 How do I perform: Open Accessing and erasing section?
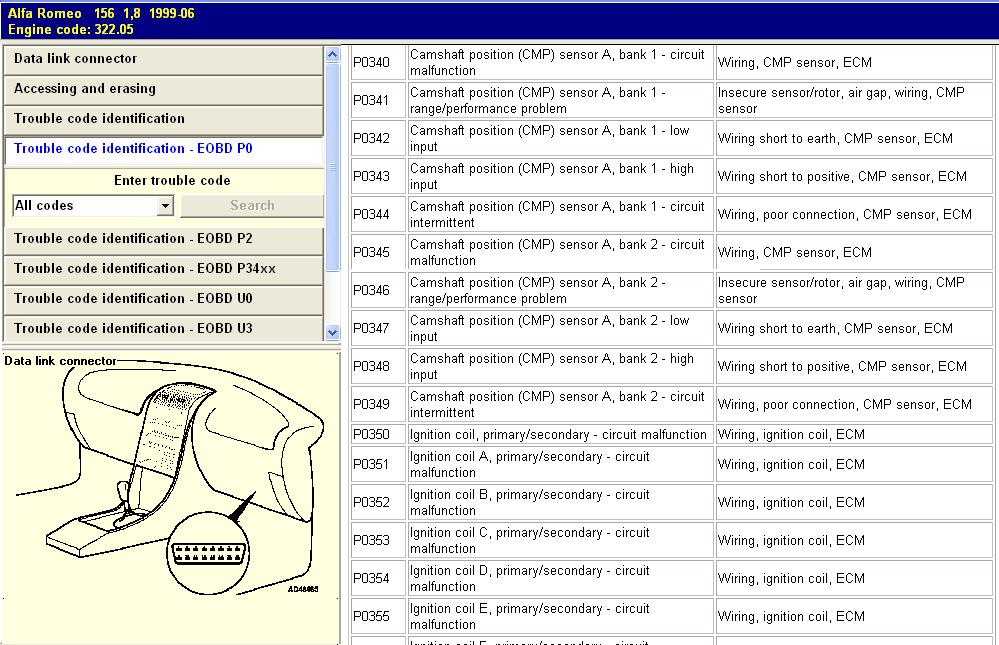coord(164,89)
